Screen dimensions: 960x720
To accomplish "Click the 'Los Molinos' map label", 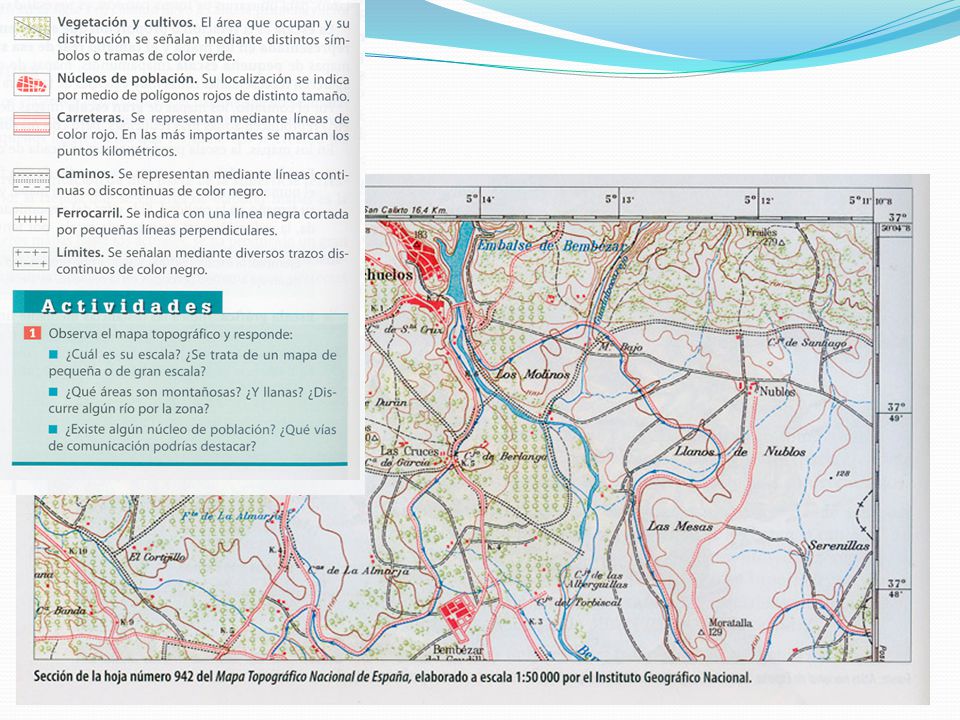I will point(533,374).
